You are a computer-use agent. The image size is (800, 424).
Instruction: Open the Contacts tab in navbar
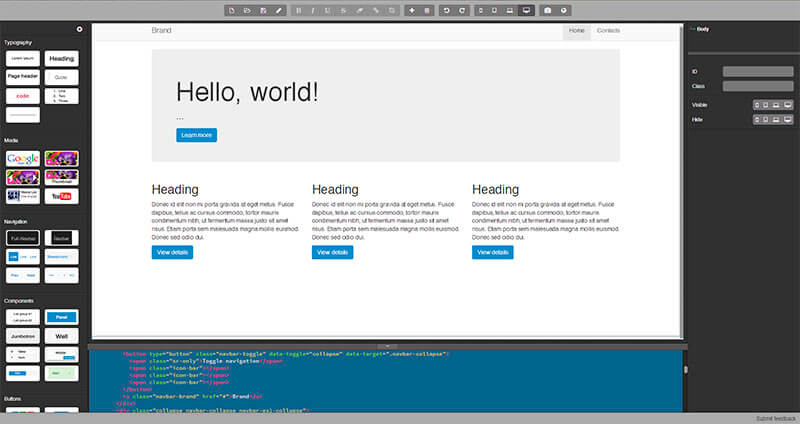[x=608, y=31]
